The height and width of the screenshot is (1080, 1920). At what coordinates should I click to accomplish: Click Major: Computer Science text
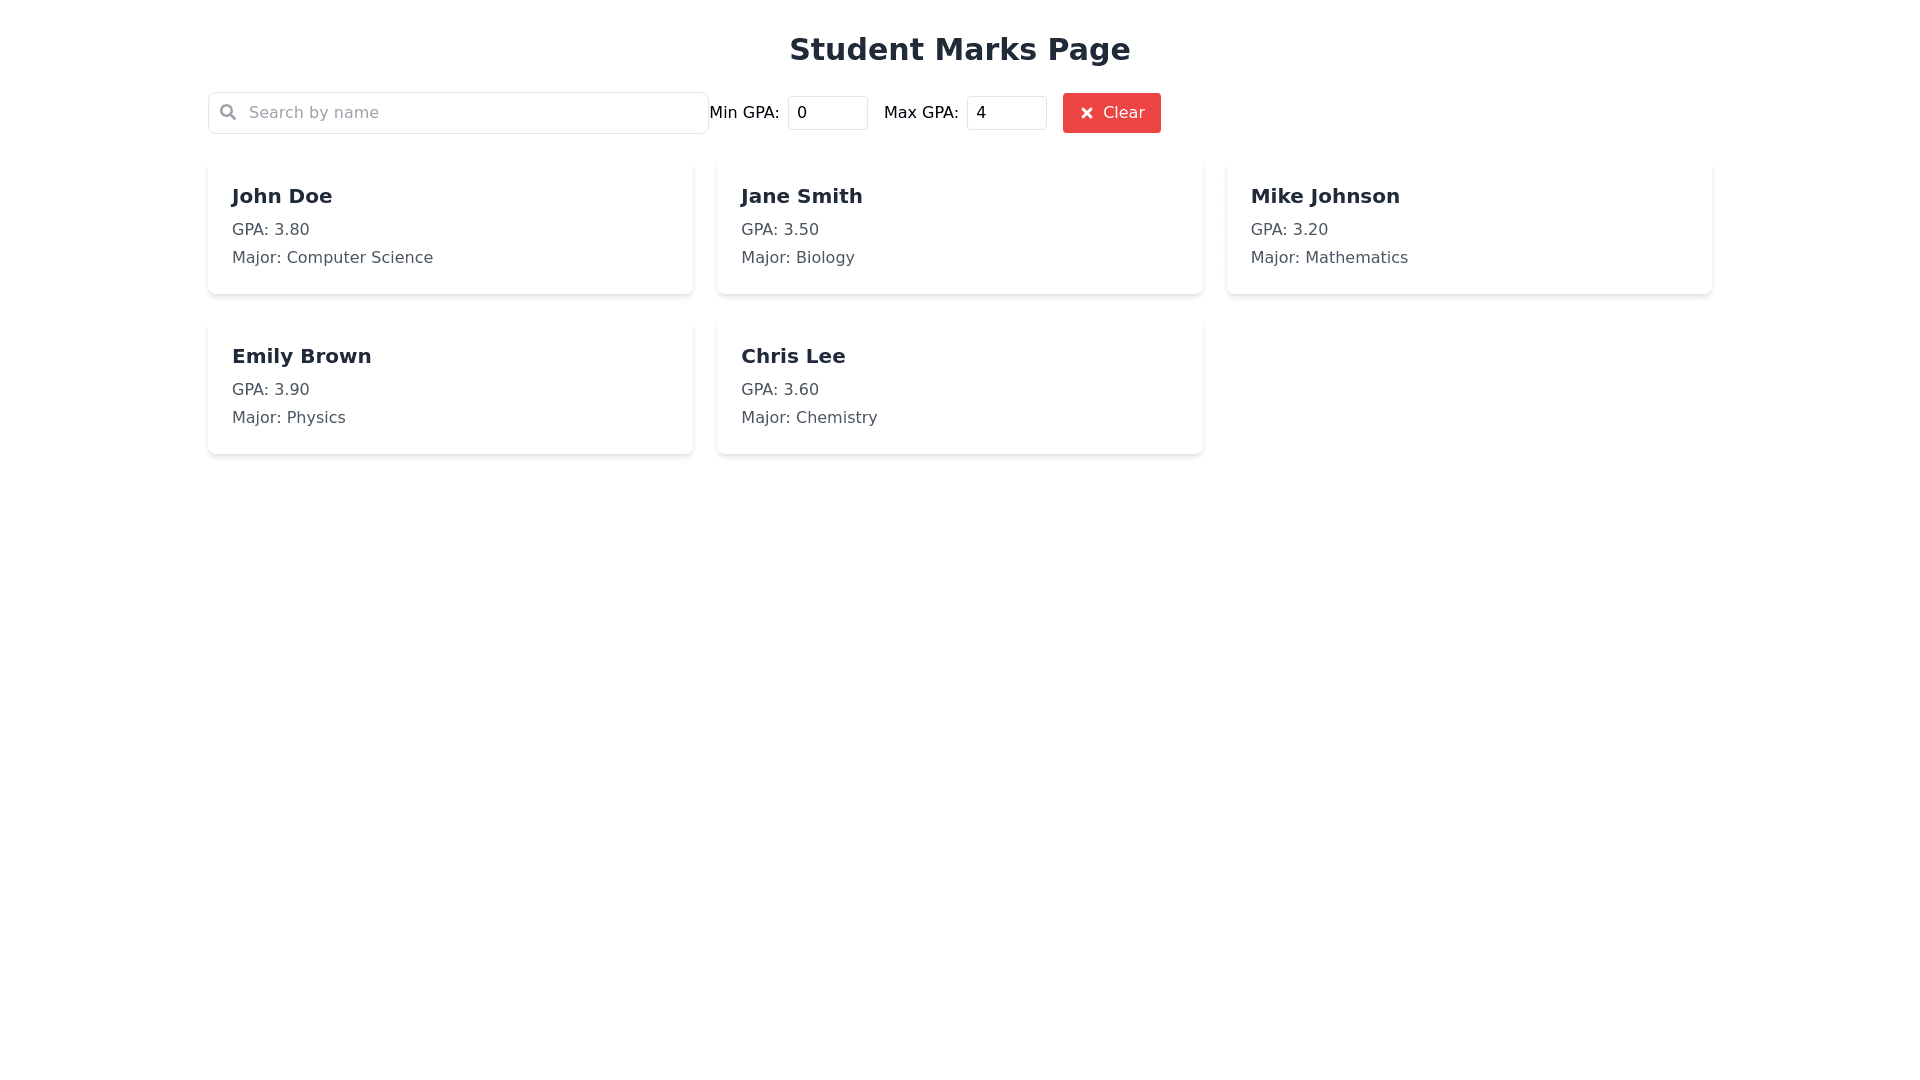(x=332, y=258)
